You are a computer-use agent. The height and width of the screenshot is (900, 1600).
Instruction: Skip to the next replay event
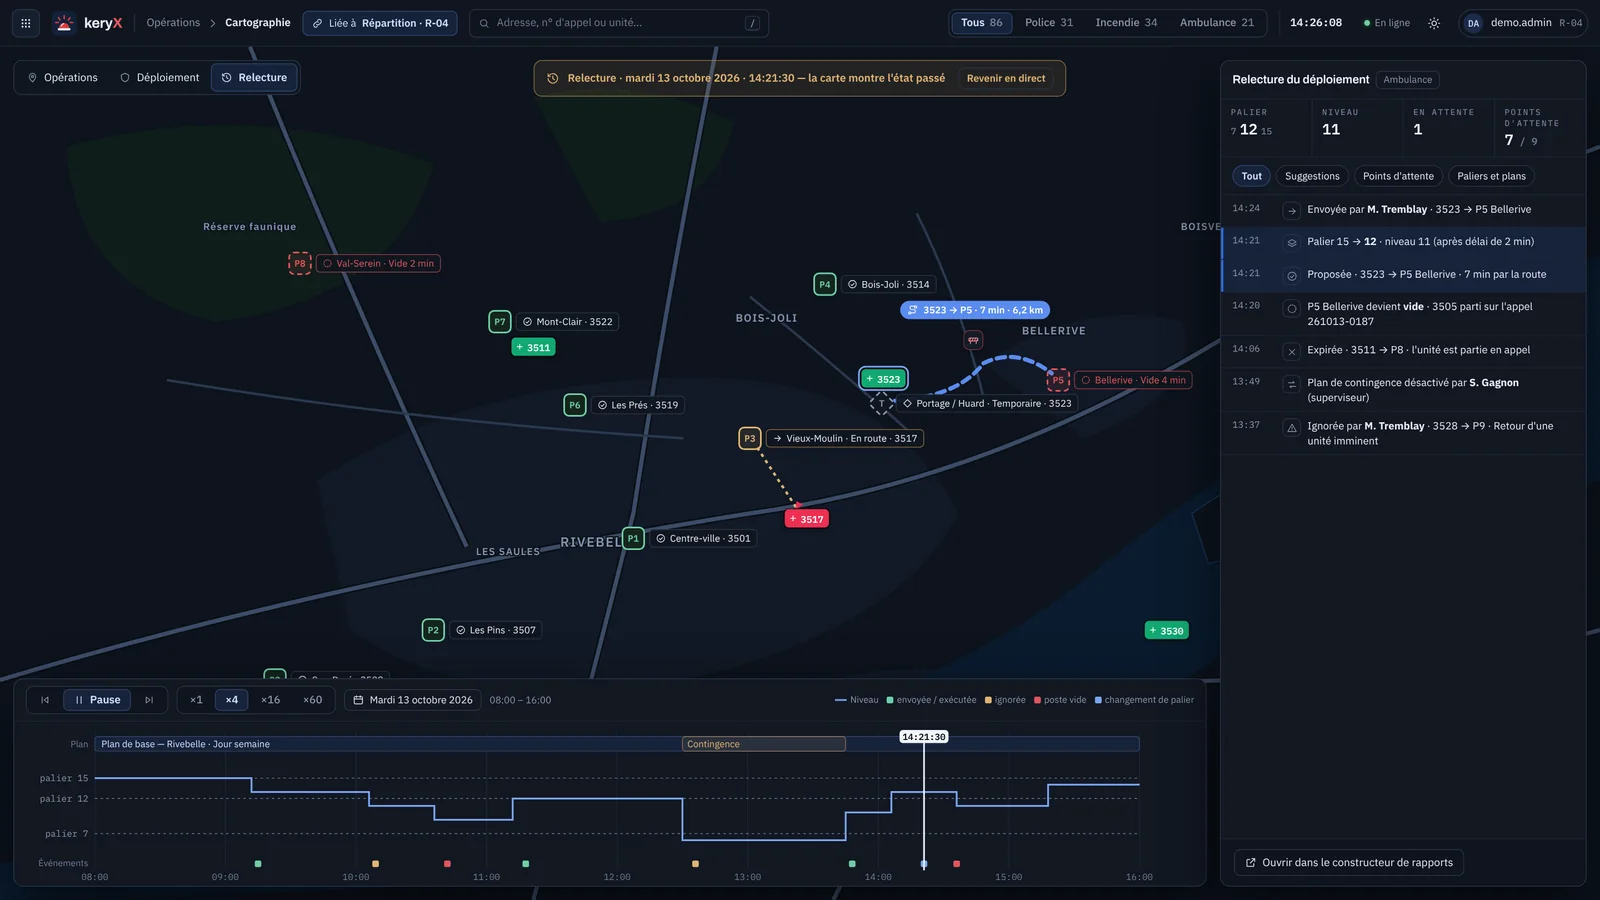tap(149, 700)
